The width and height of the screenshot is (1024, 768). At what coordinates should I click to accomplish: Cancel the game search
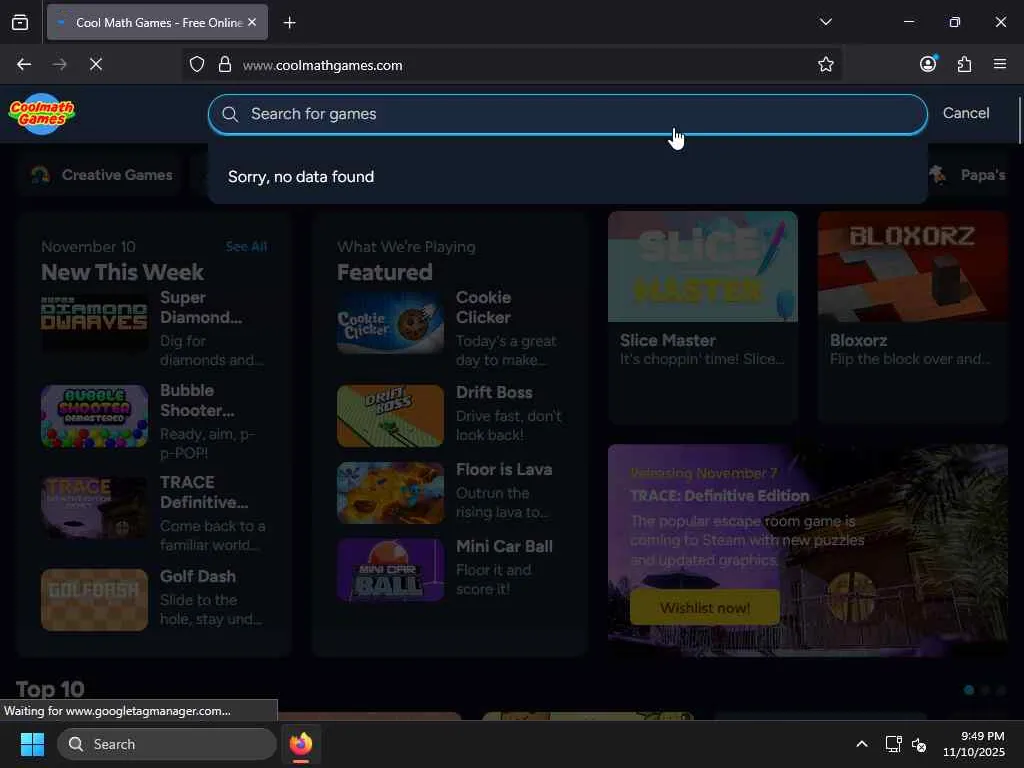point(965,113)
